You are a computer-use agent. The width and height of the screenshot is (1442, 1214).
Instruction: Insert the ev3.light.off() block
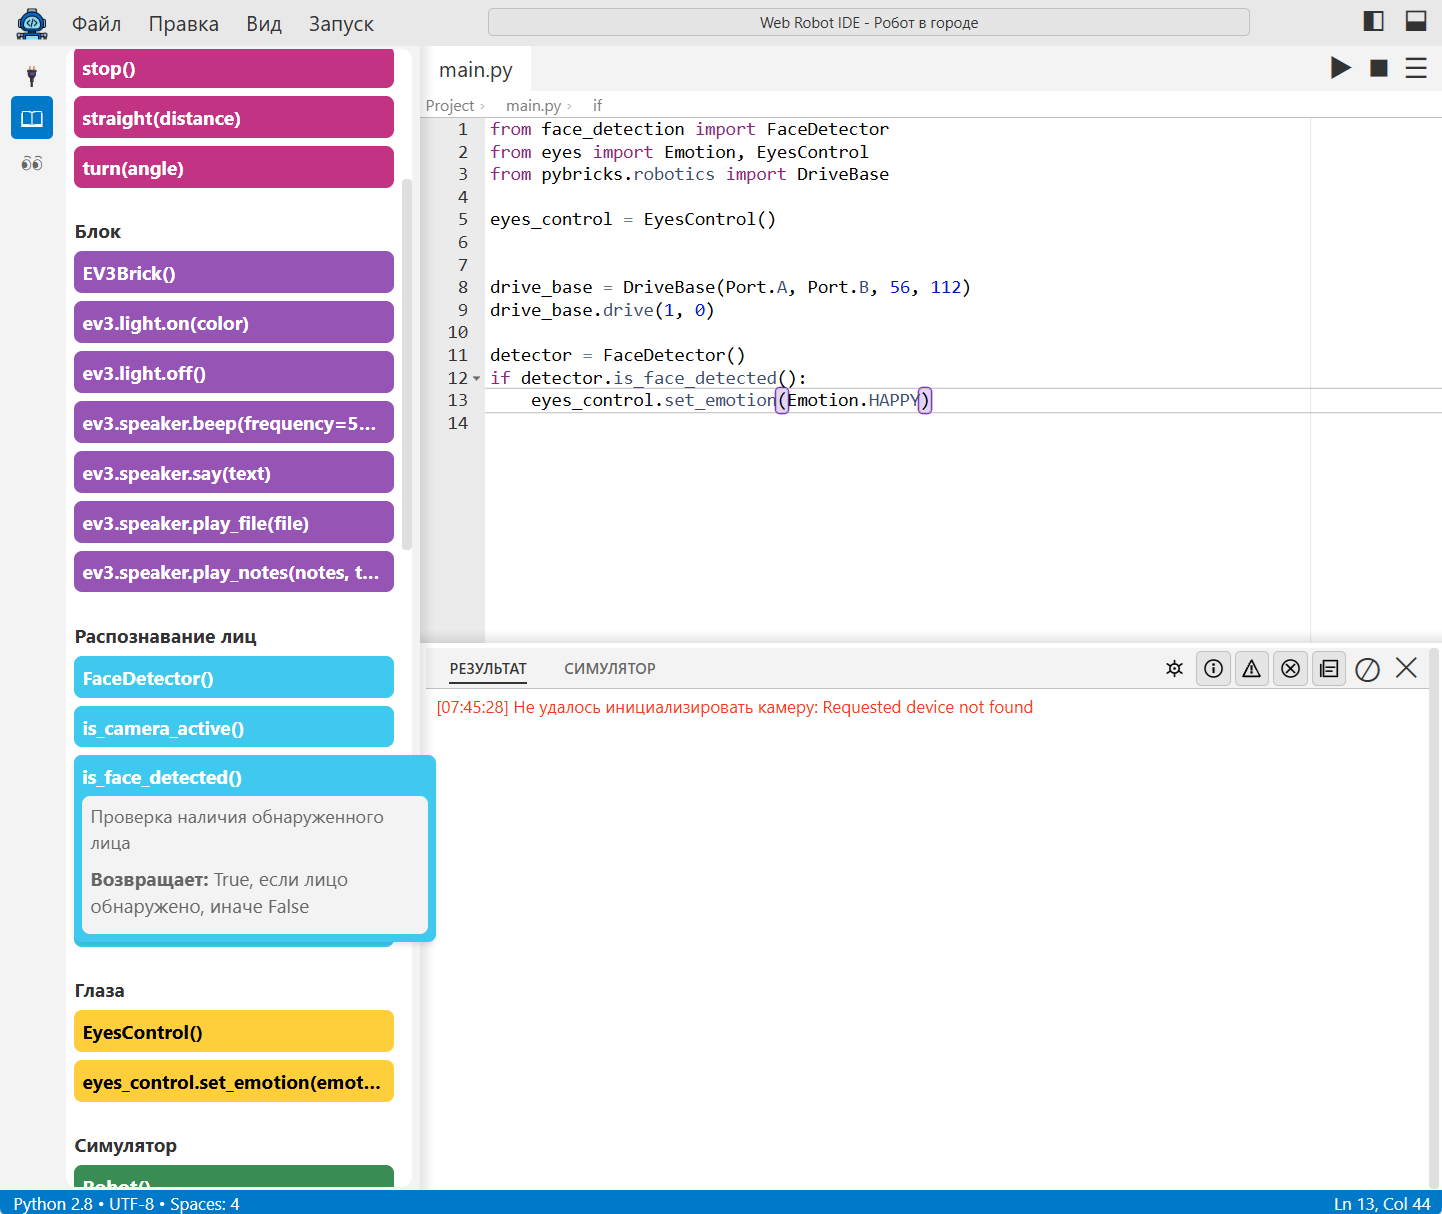[234, 372]
